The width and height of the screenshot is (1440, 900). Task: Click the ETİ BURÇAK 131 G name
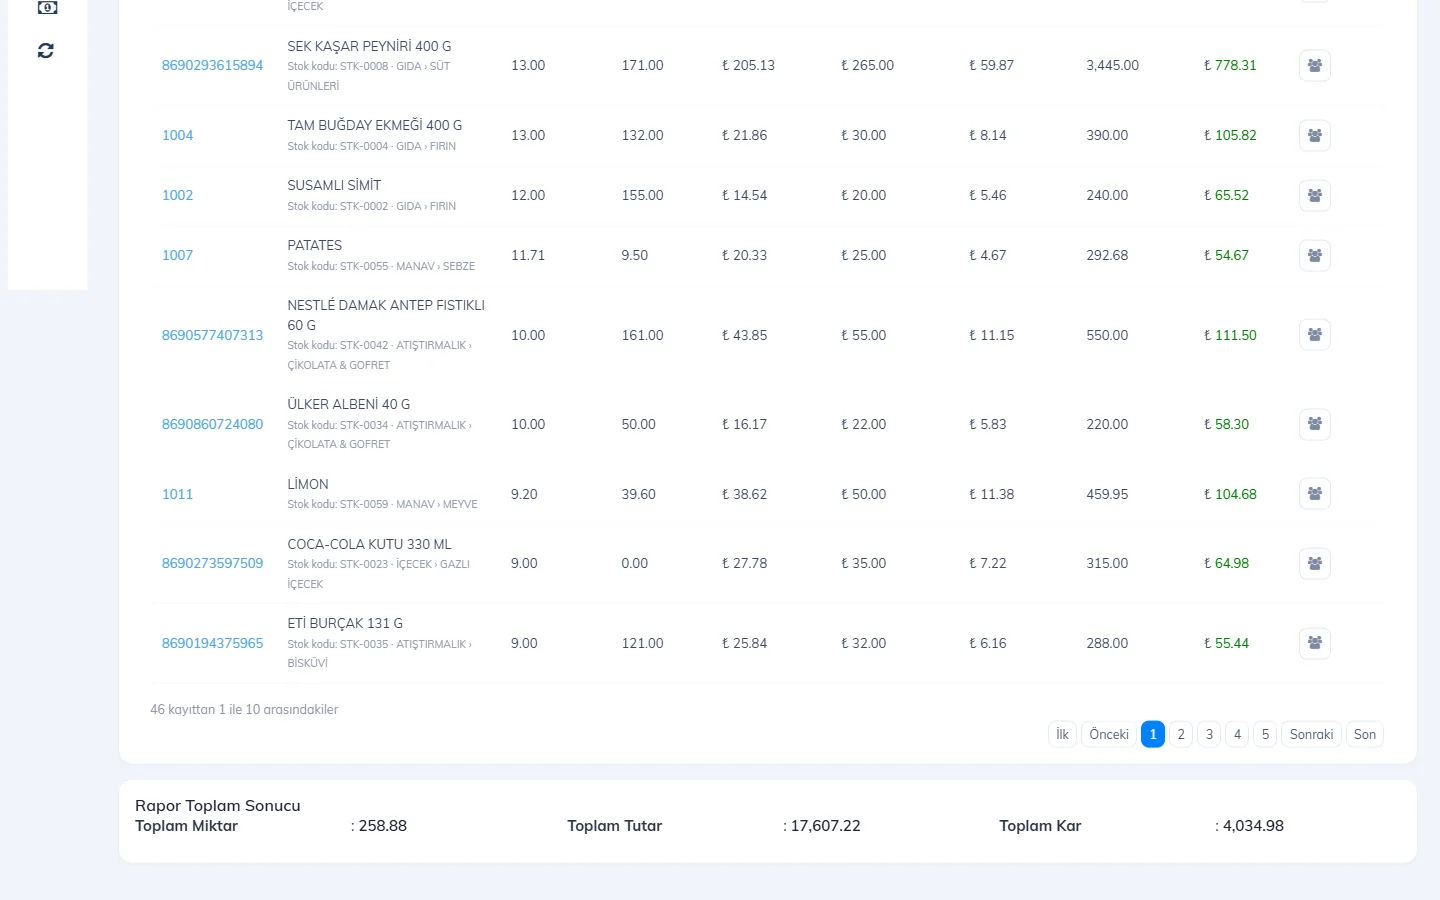pos(345,623)
